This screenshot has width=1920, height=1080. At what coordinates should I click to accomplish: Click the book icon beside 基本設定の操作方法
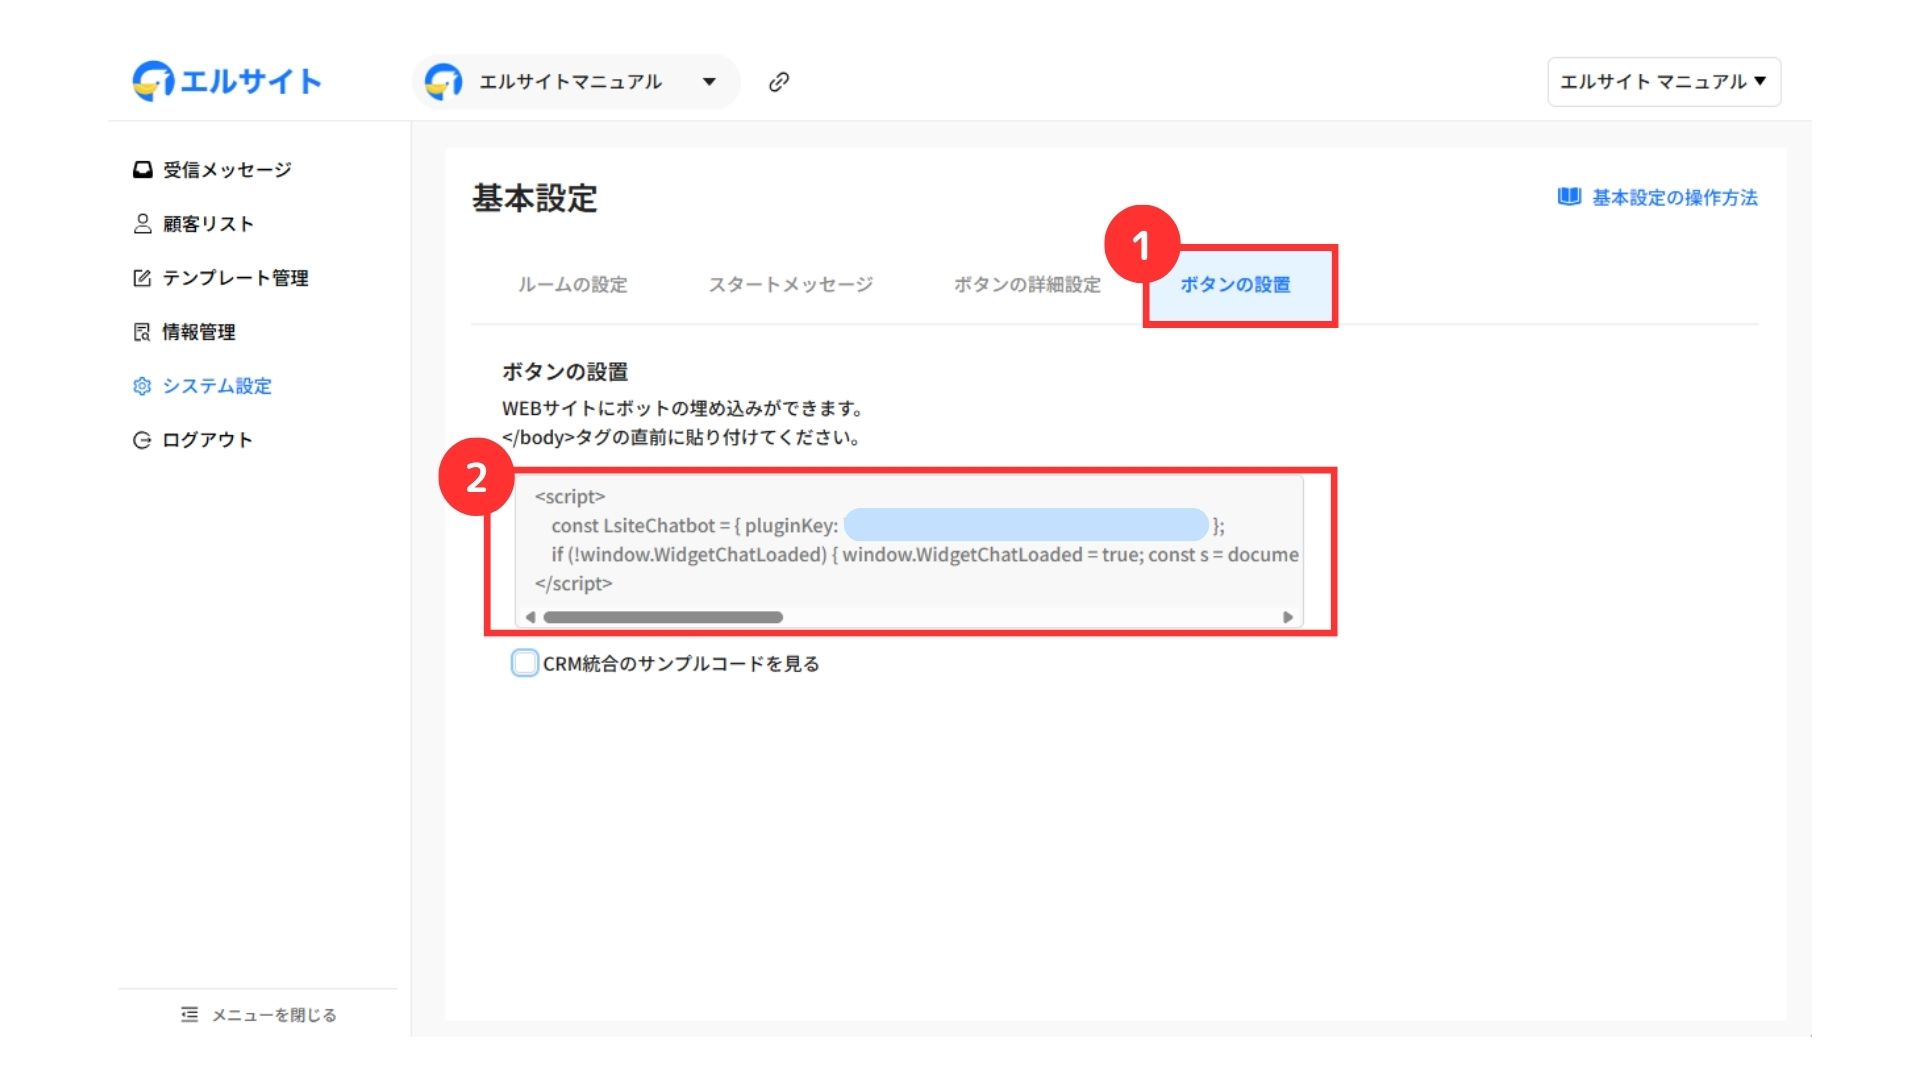[1568, 197]
